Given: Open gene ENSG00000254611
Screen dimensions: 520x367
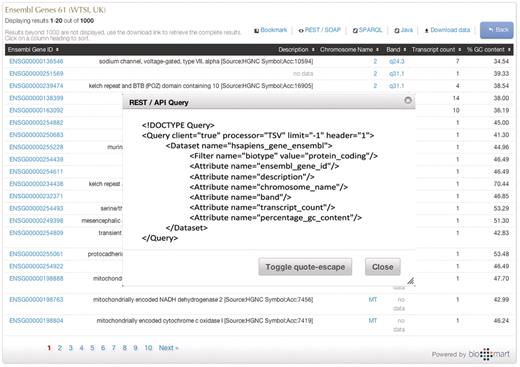Looking at the screenshot, I should tap(36, 172).
